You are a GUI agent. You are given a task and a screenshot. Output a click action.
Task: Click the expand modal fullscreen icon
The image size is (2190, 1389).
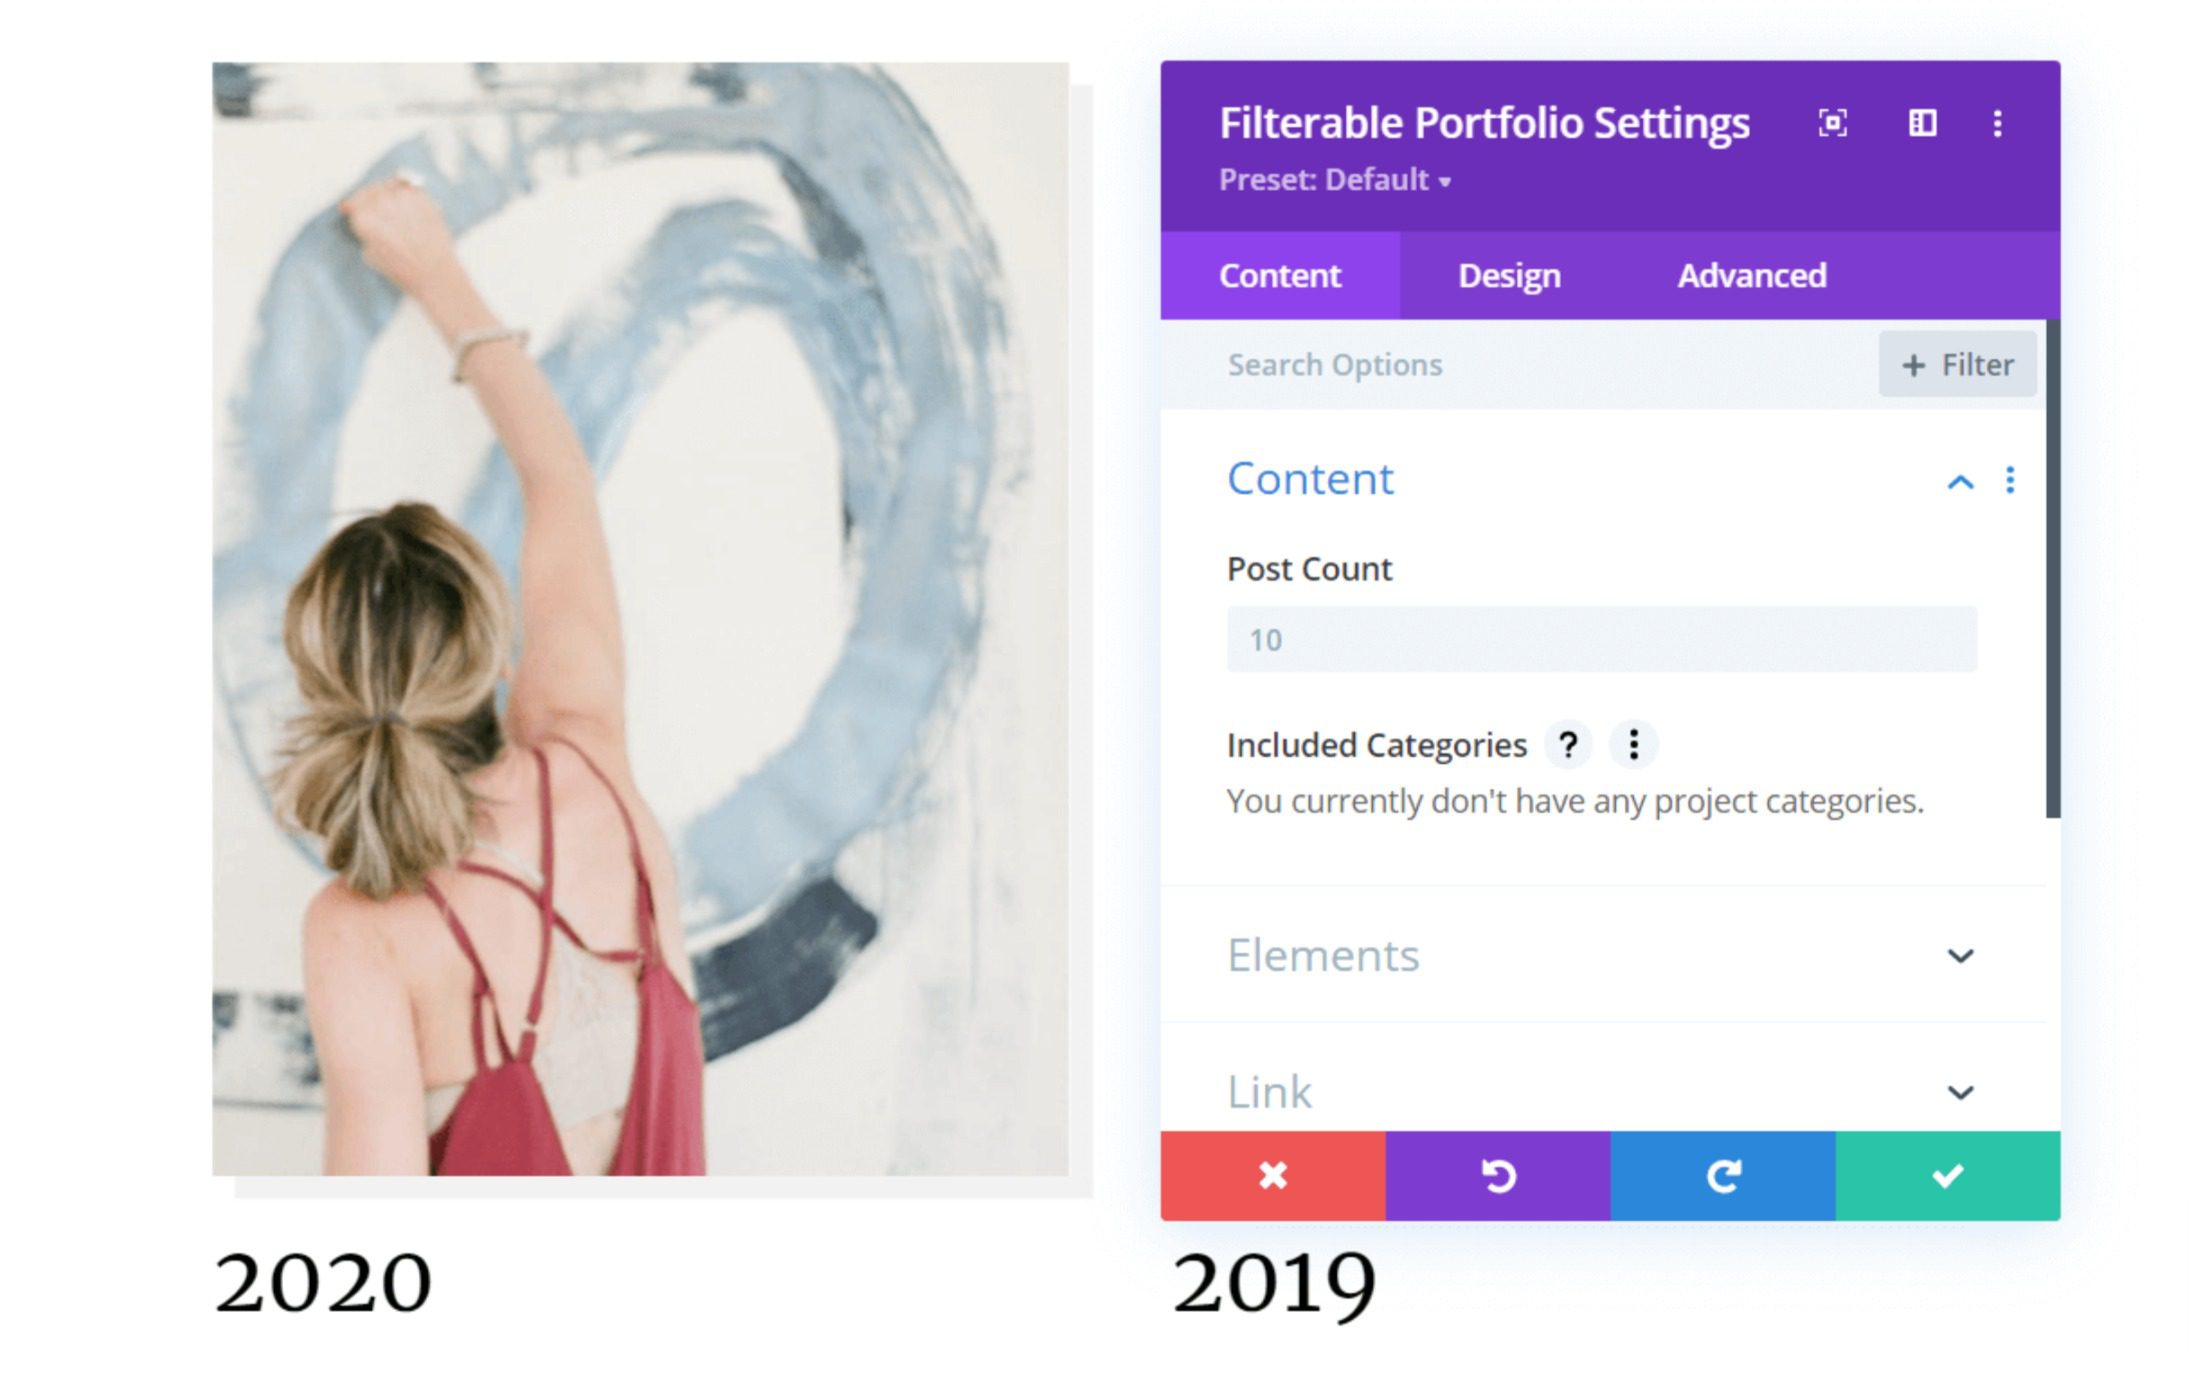pos(1832,123)
